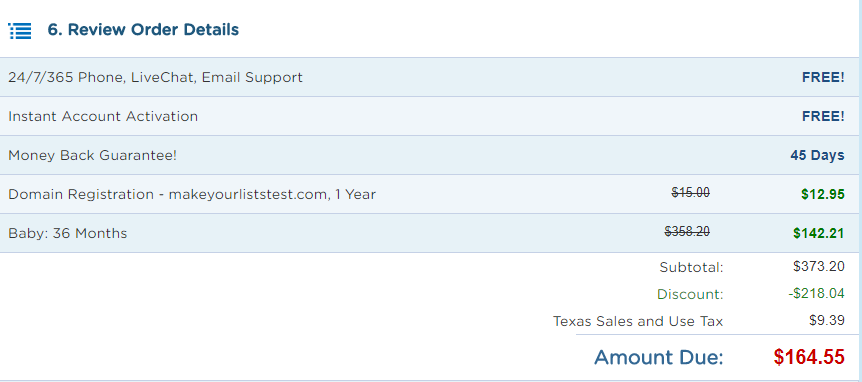Select the Instant Account Activation row
The image size is (862, 382).
click(429, 116)
